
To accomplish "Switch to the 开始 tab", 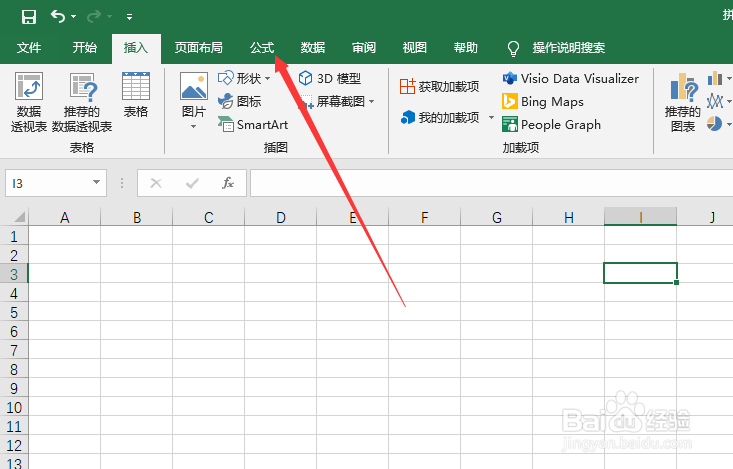I will (x=85, y=47).
